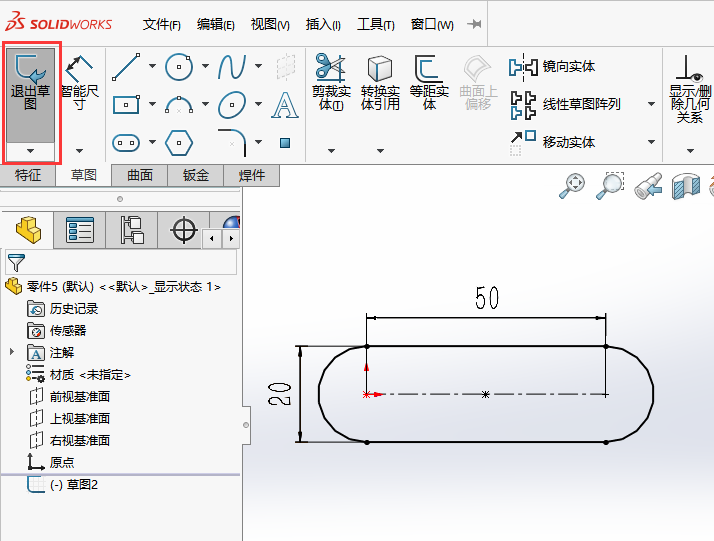This screenshot has width=714, height=541.
Task: Open the 编辑(E) menu
Action: click(x=216, y=24)
